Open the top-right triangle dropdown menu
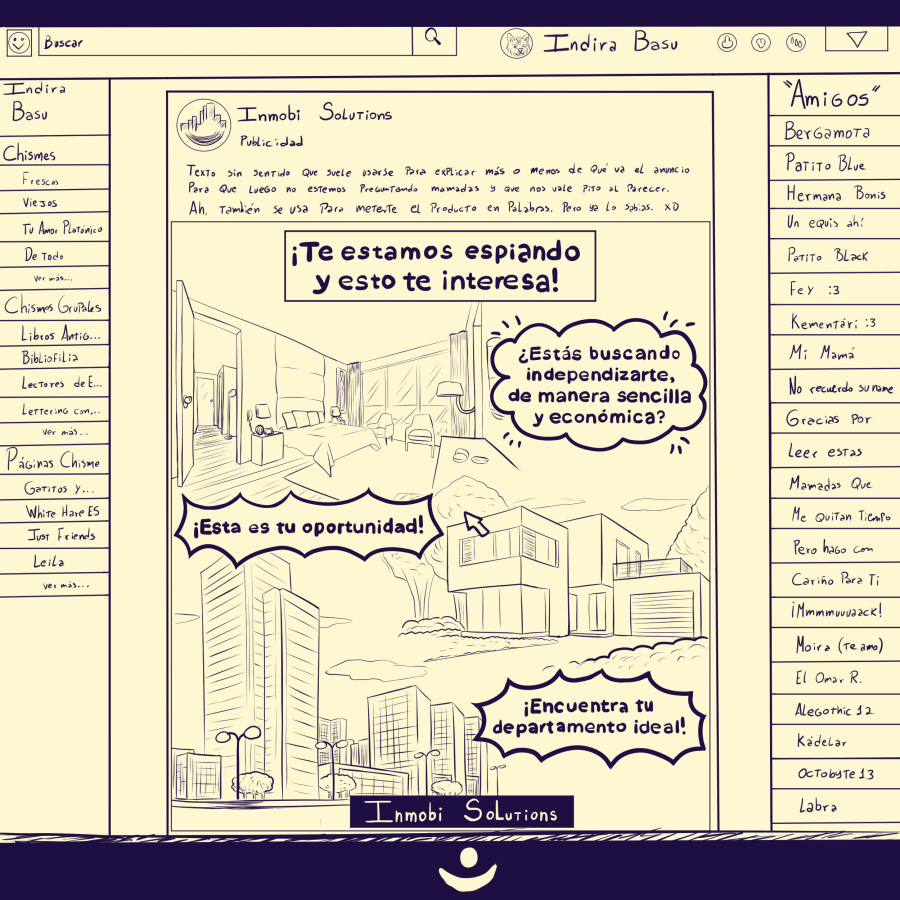Viewport: 900px width, 900px height. pyautogui.click(x=856, y=39)
